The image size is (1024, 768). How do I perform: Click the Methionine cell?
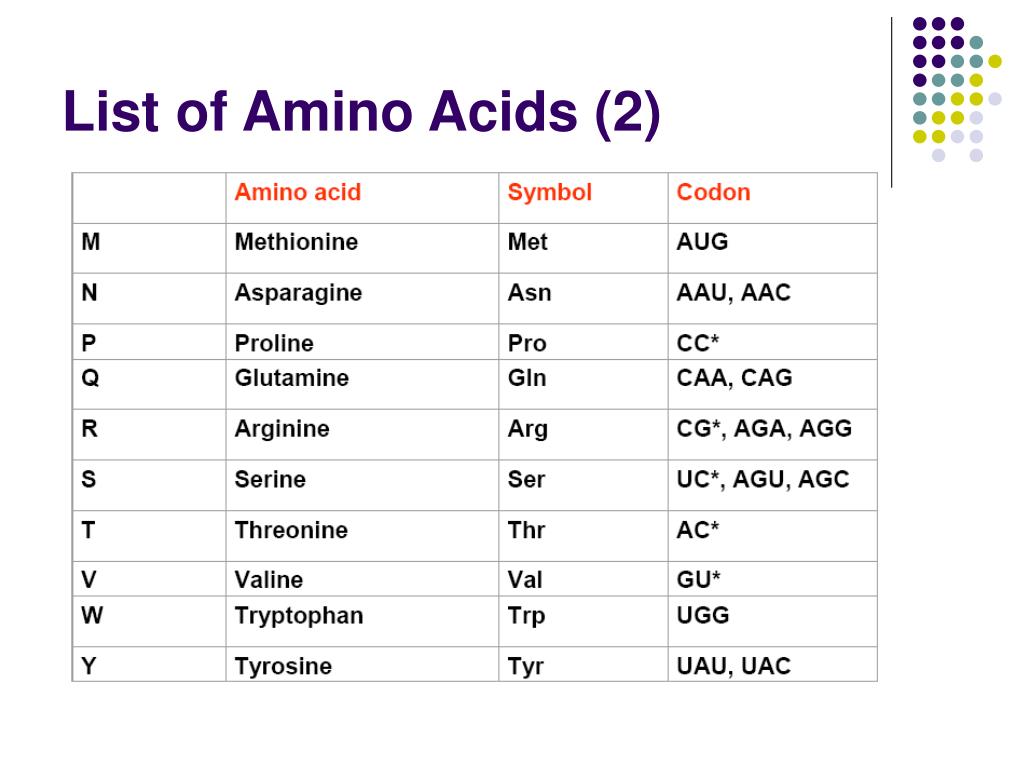point(362,248)
